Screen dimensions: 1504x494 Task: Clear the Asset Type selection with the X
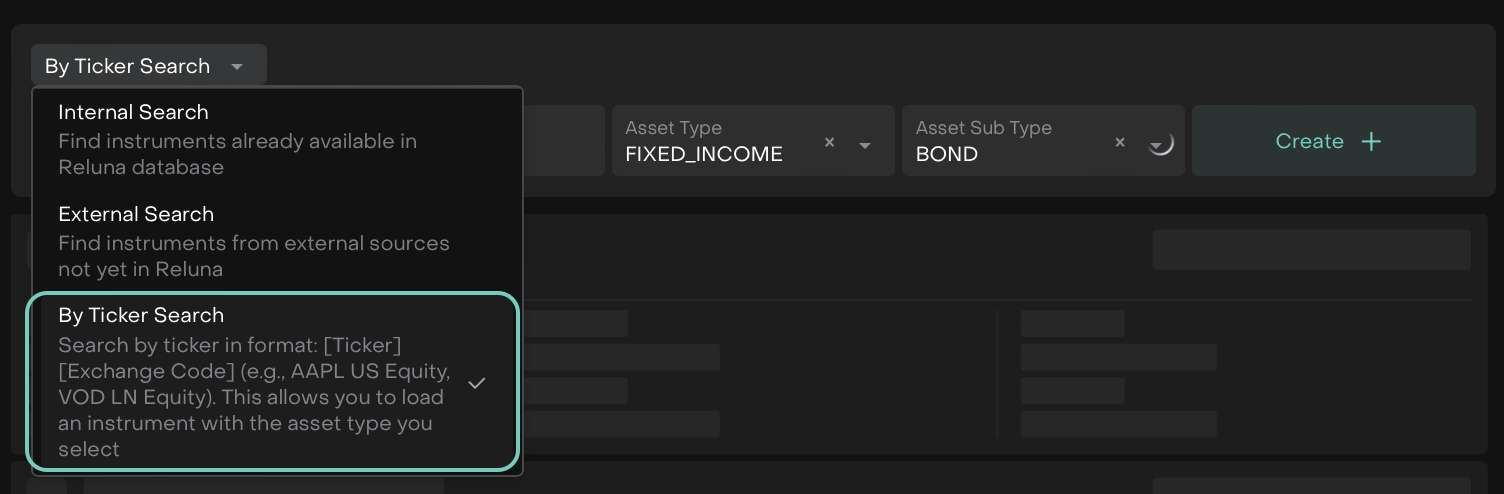[829, 143]
